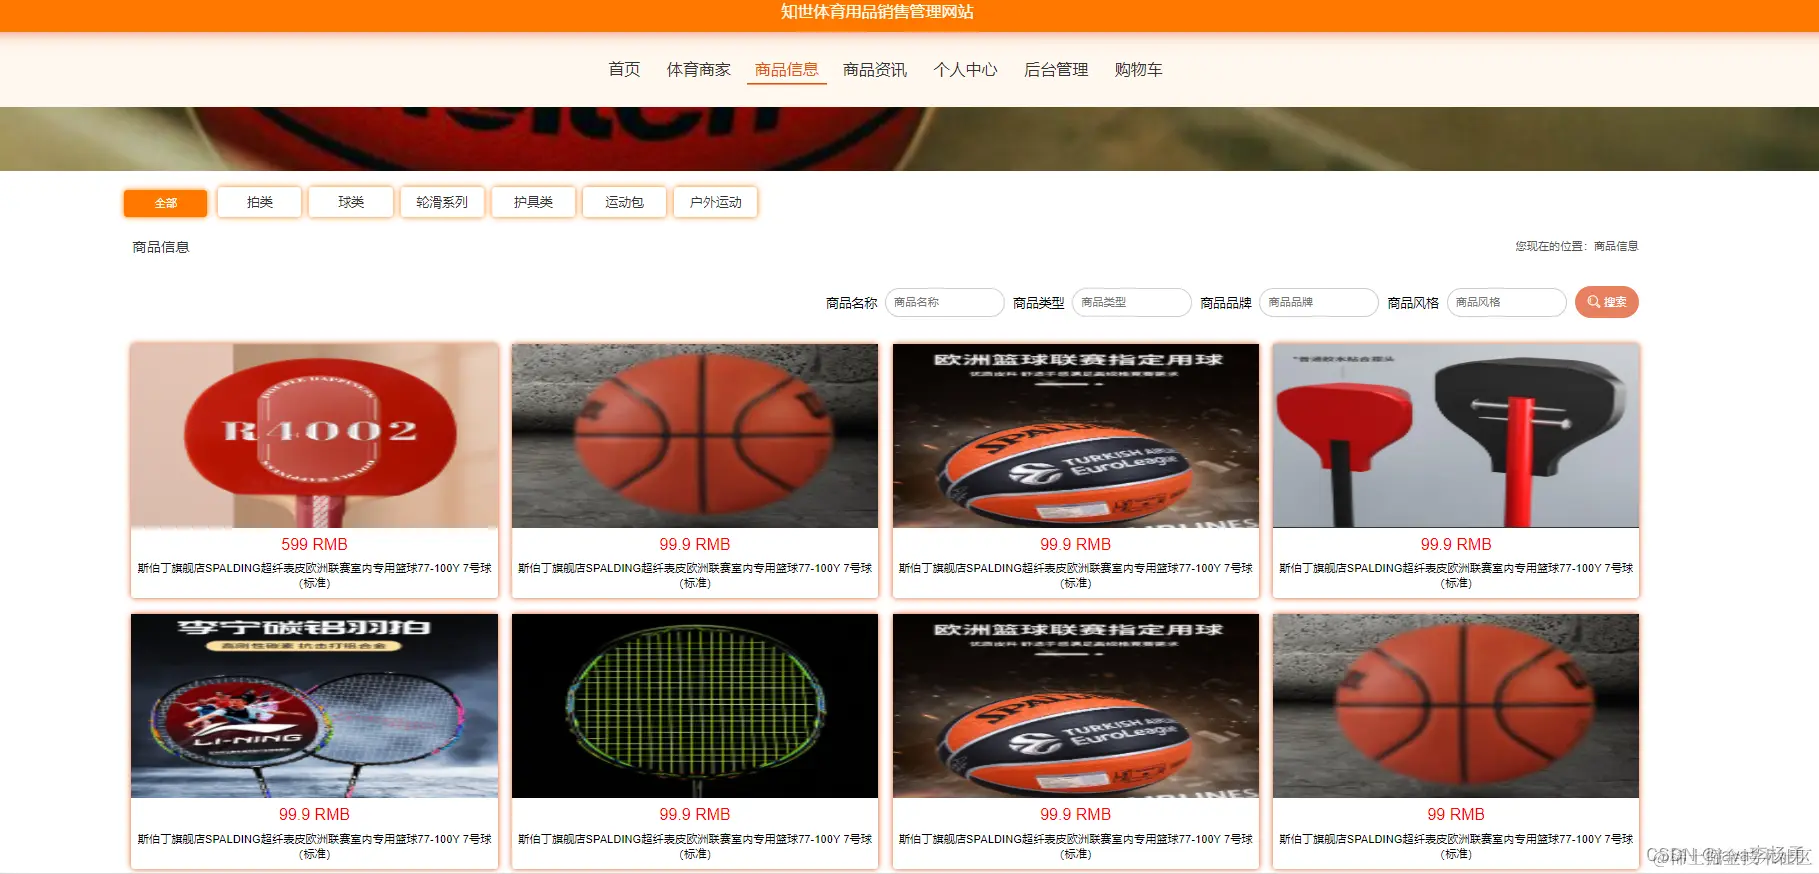
Task: Click the 搜索 button with magnifier icon
Action: coord(1606,302)
